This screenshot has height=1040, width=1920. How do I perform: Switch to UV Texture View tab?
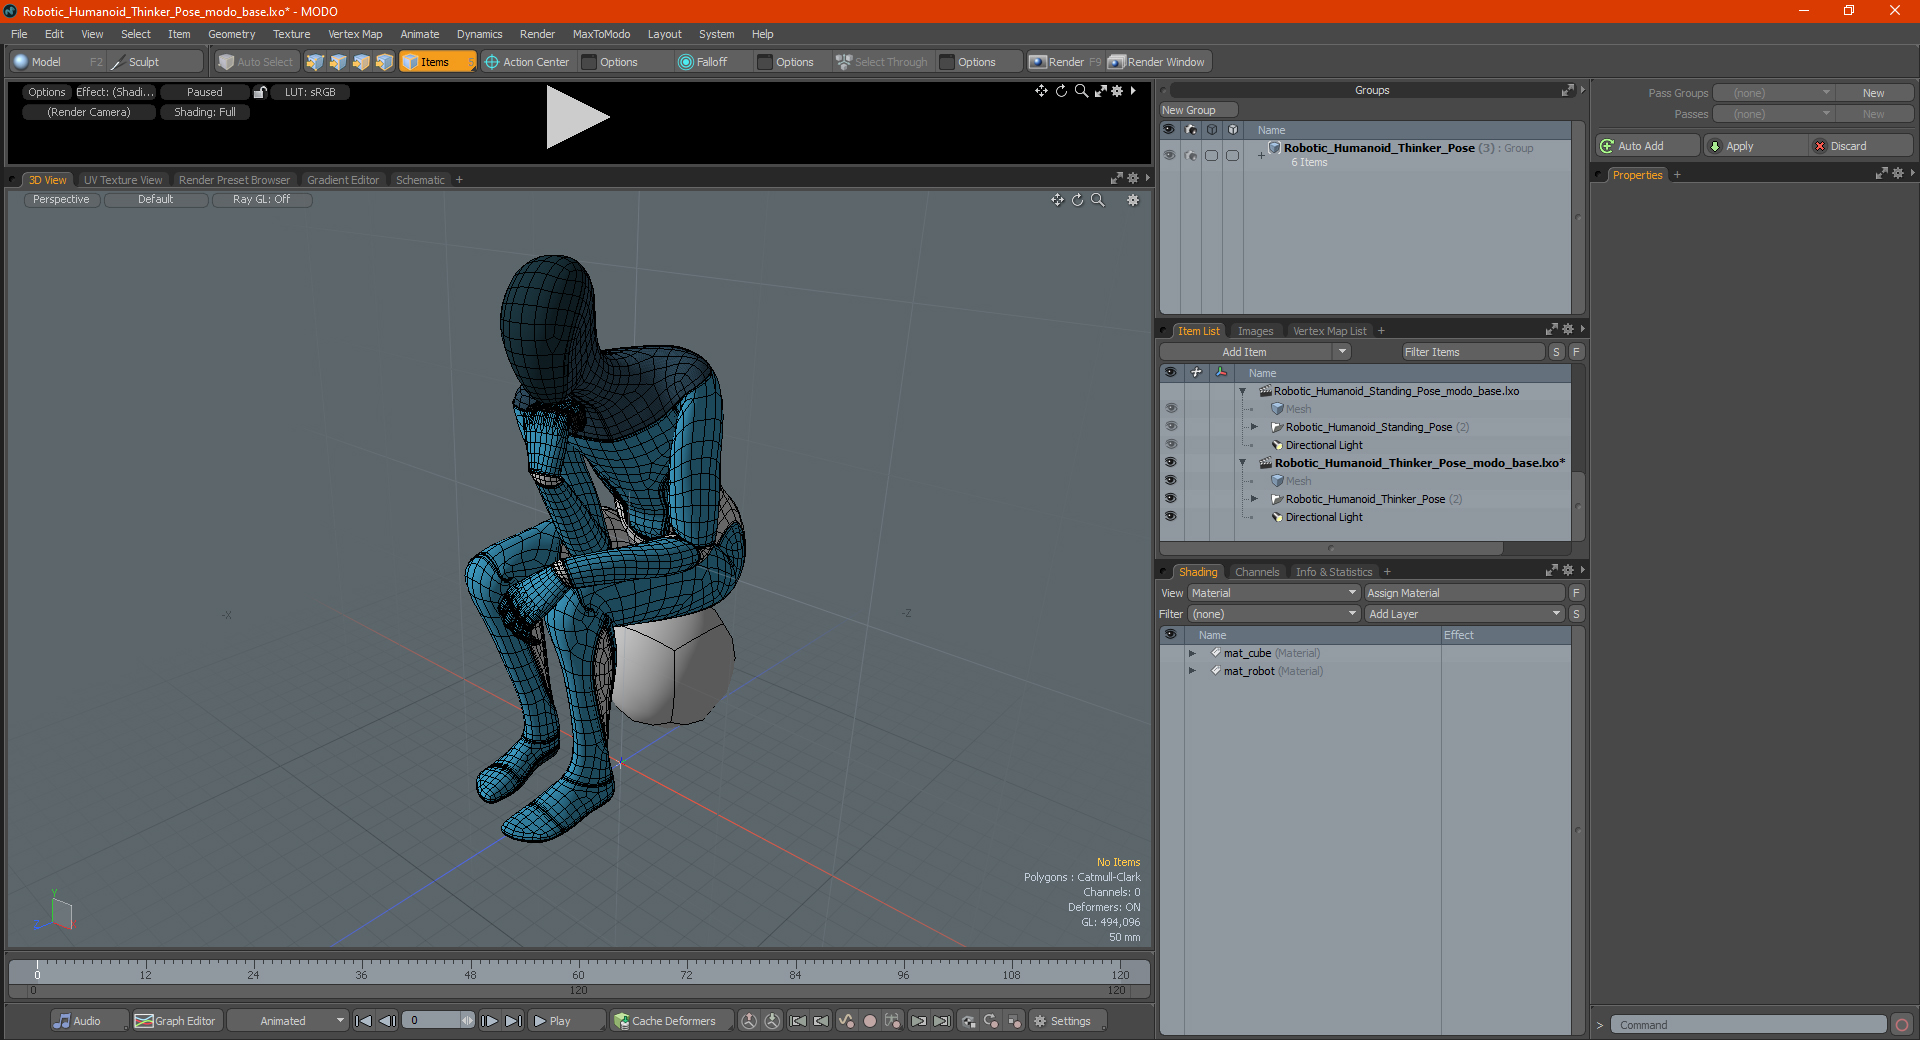pos(123,180)
